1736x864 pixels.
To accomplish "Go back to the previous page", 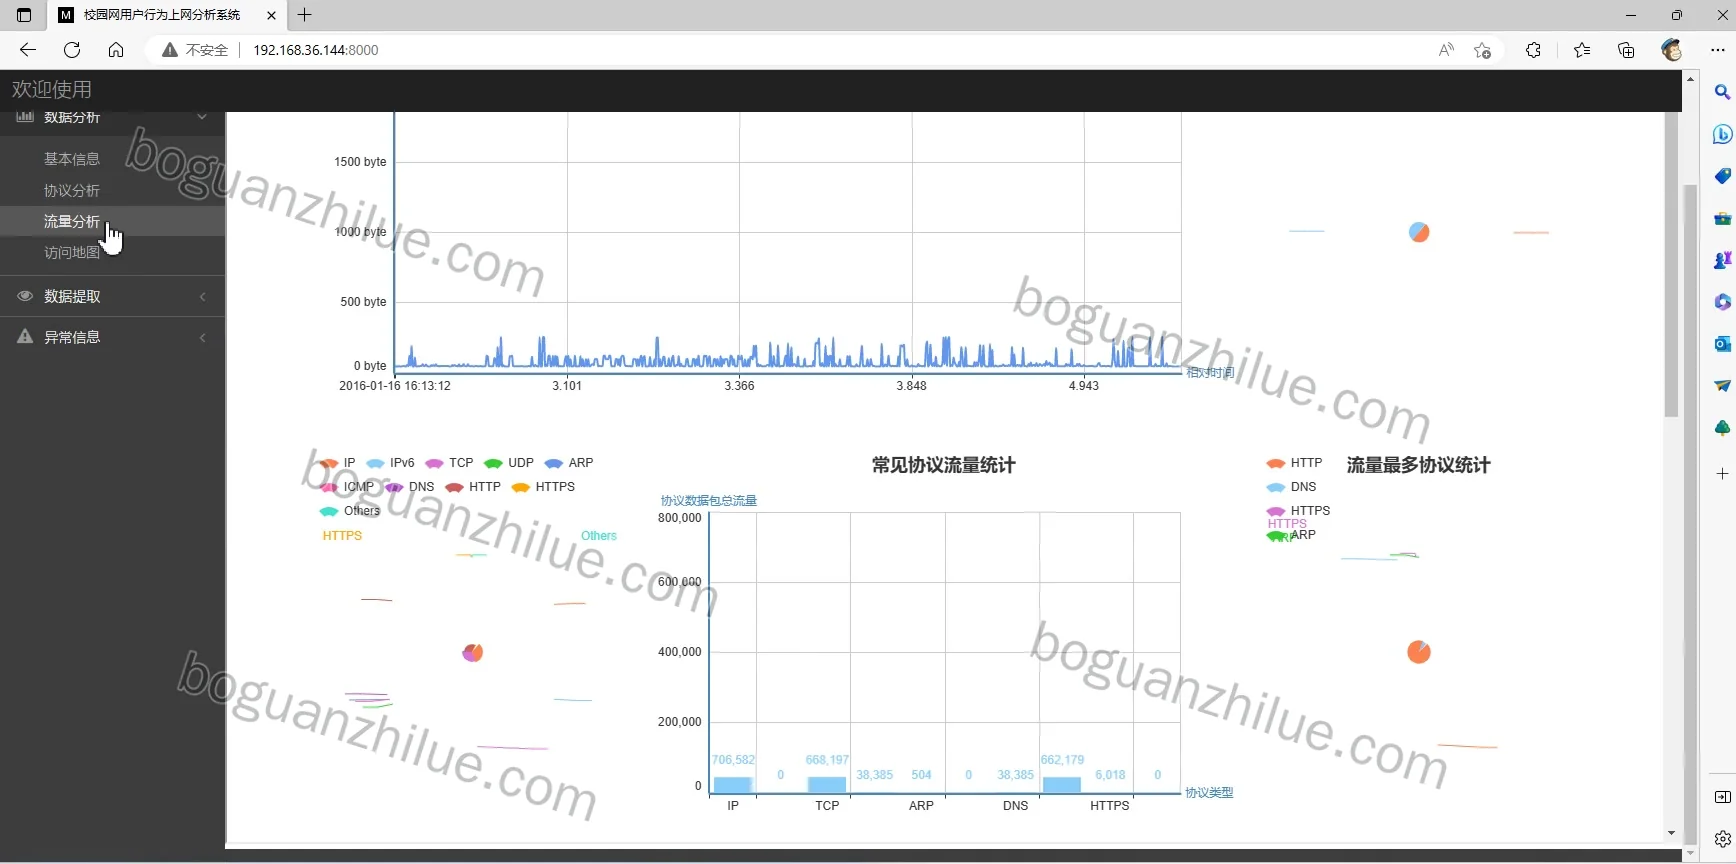I will [27, 50].
